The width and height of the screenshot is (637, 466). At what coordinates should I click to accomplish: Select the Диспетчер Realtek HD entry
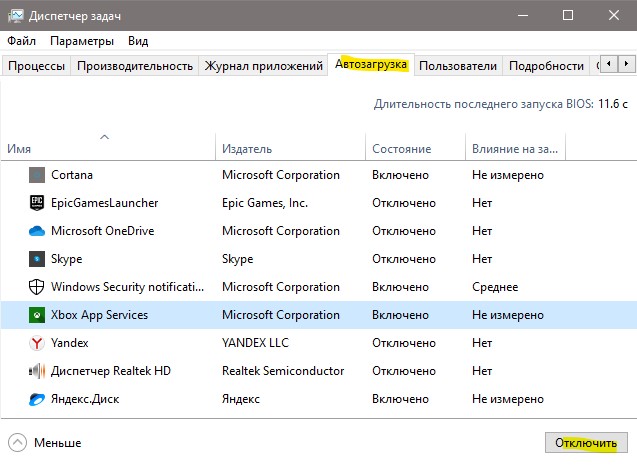pos(110,371)
